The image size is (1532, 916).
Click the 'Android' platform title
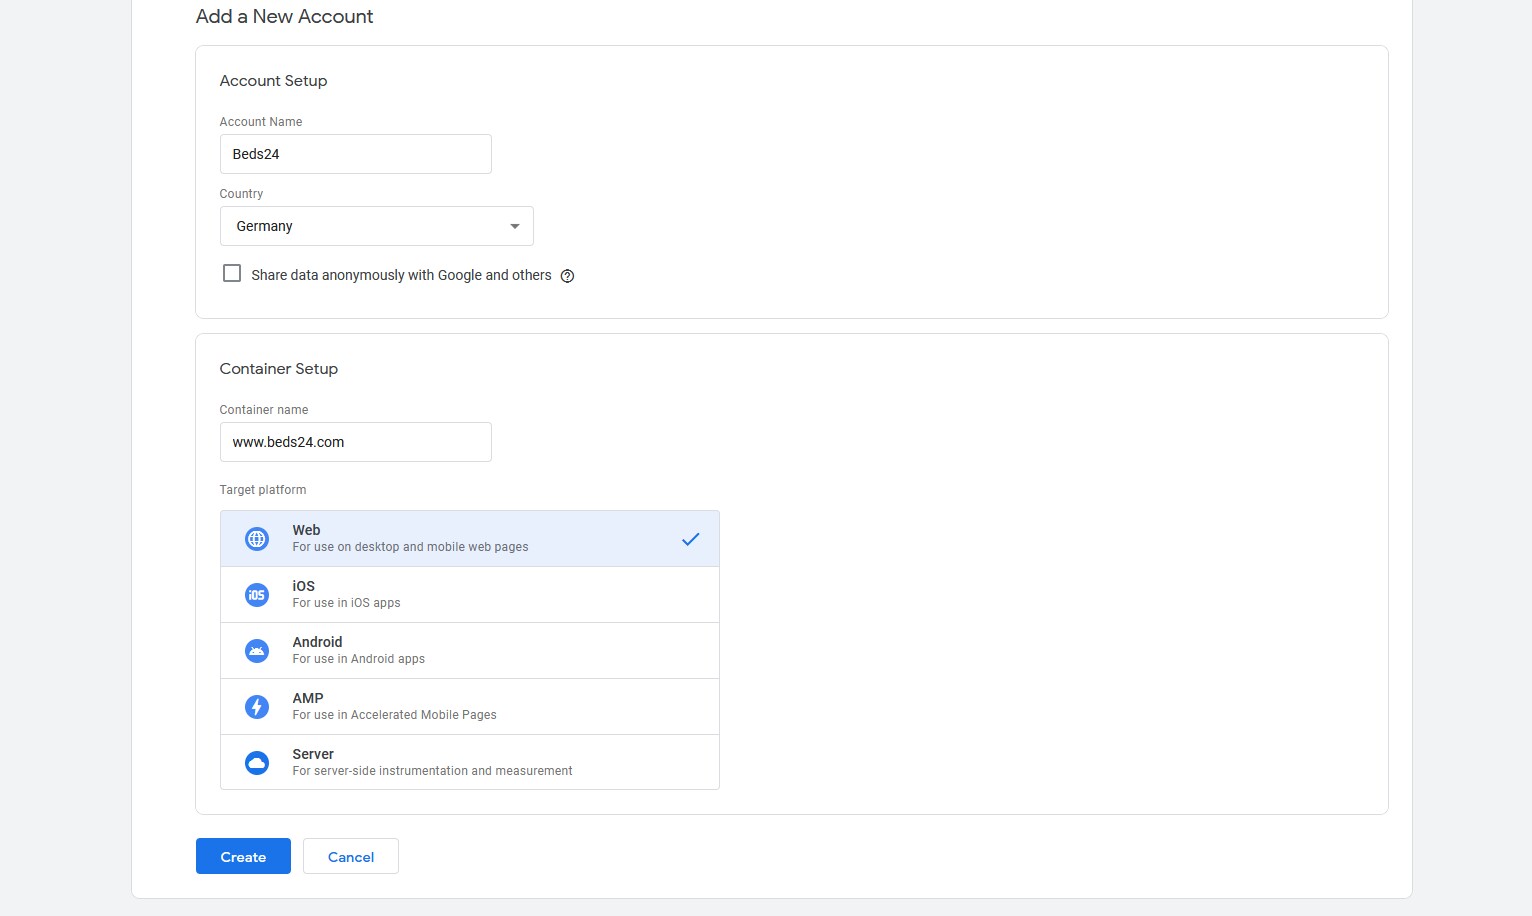[x=317, y=642]
